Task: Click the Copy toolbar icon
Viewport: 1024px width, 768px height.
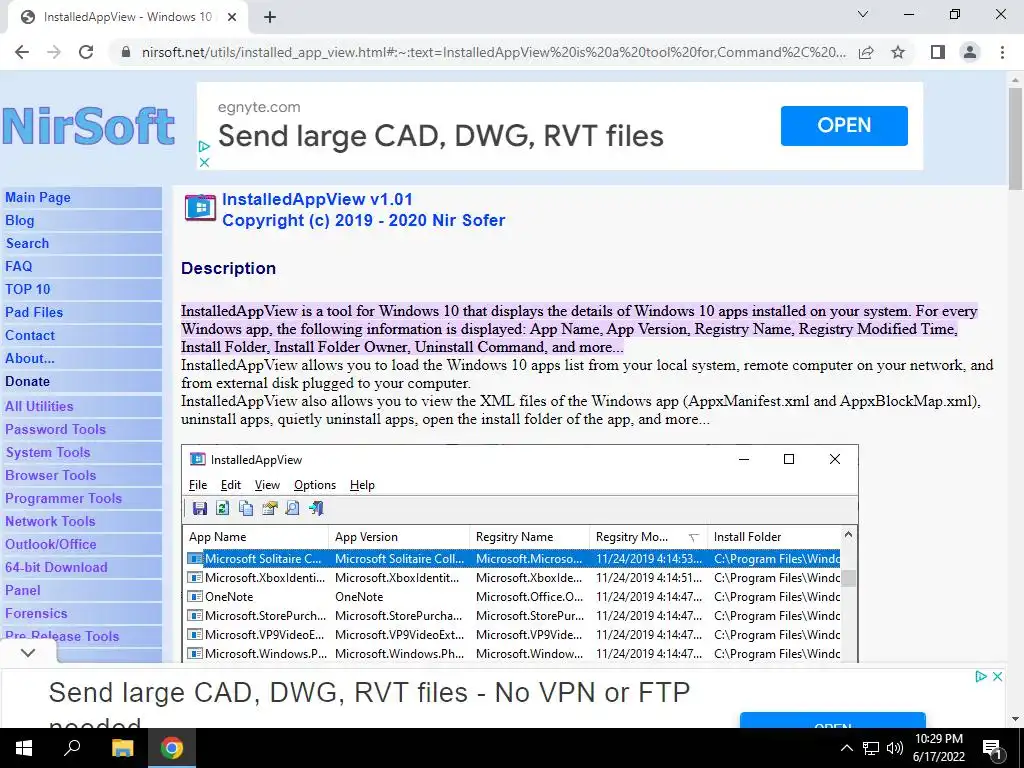Action: pos(246,508)
